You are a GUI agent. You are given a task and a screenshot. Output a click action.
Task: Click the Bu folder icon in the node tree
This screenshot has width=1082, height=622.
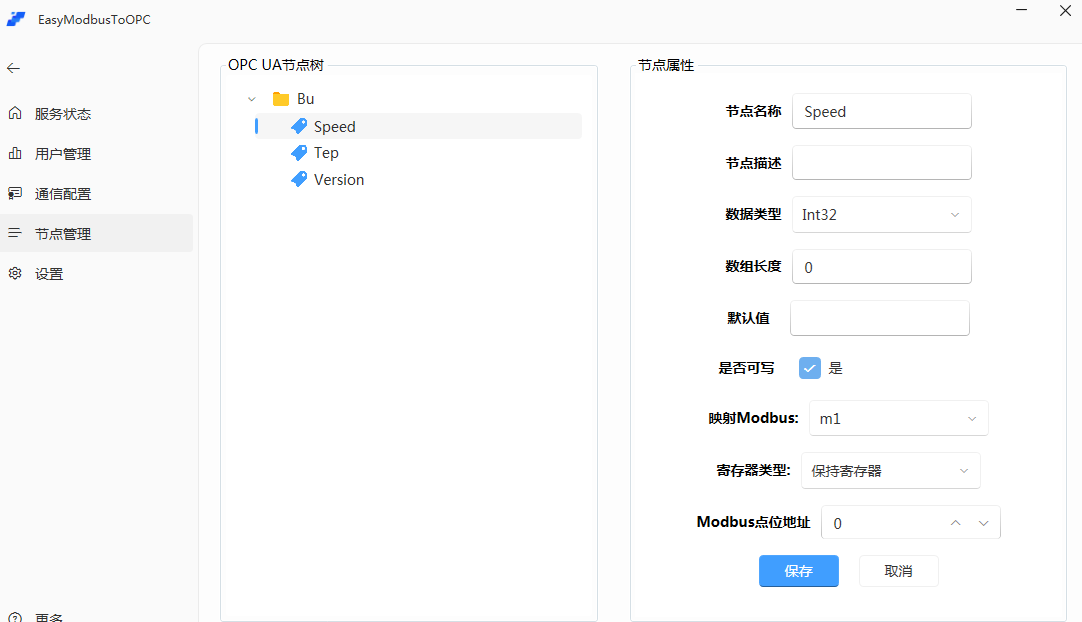[x=283, y=98]
